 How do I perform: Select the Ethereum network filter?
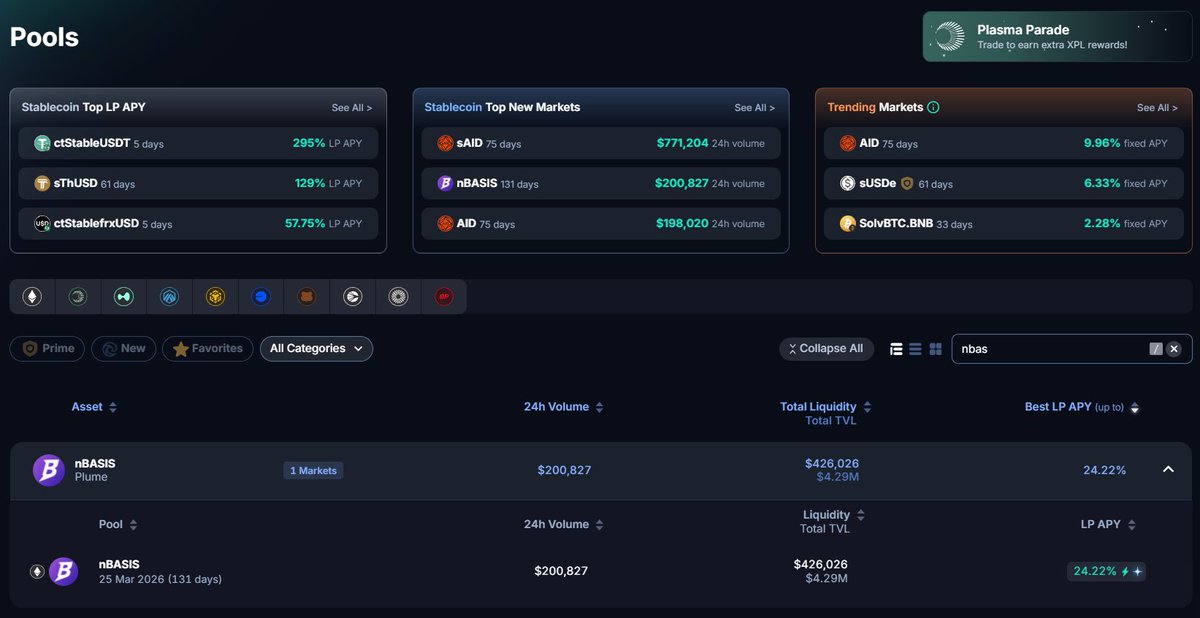(31, 296)
